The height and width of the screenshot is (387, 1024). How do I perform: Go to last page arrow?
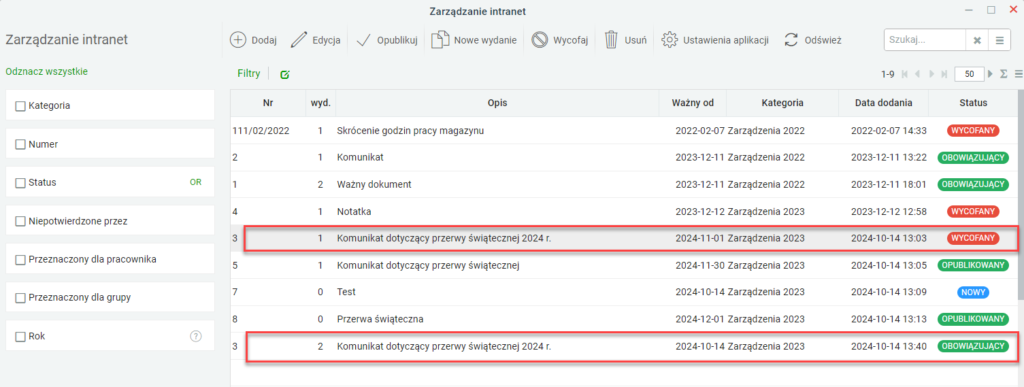point(944,74)
